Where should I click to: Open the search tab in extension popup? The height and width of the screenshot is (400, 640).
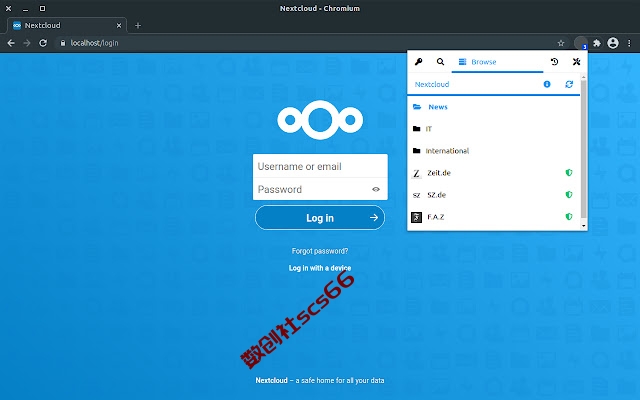click(440, 62)
